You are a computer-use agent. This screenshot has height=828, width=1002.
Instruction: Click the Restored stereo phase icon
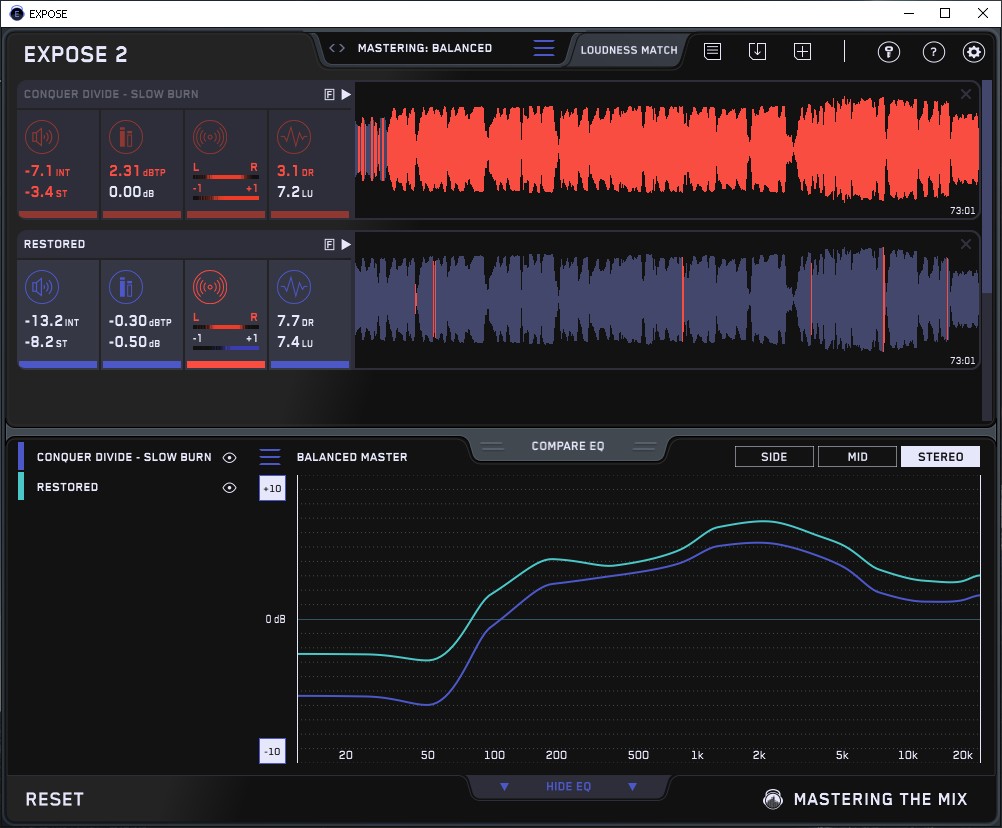coord(210,287)
